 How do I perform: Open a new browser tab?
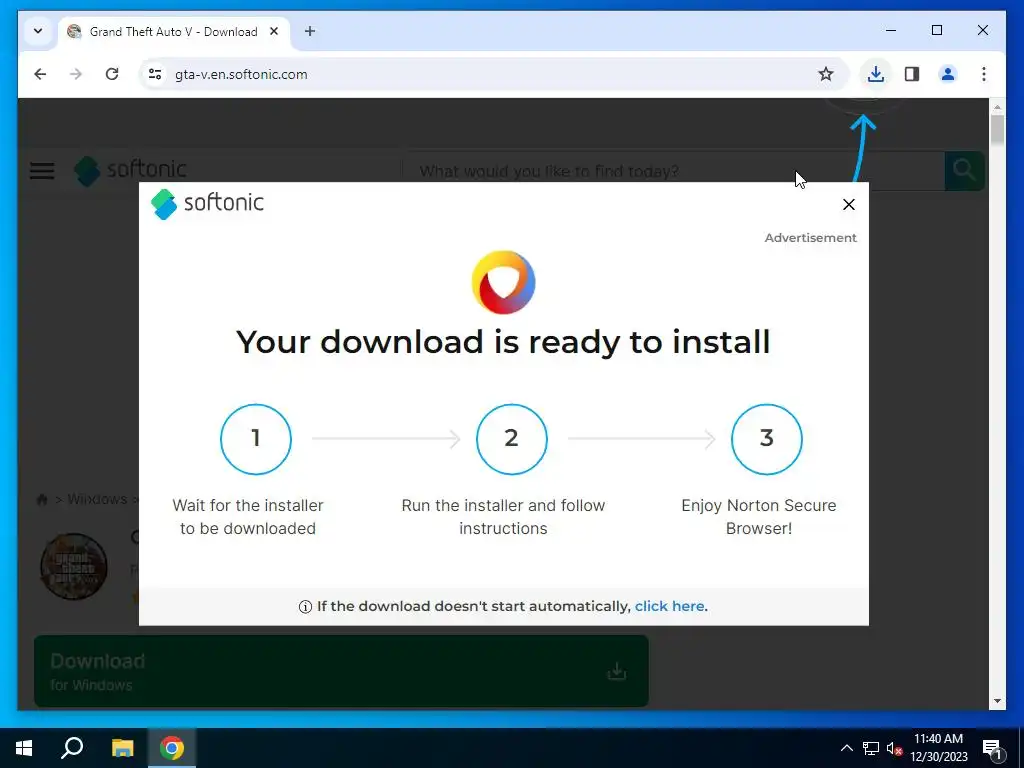click(310, 31)
